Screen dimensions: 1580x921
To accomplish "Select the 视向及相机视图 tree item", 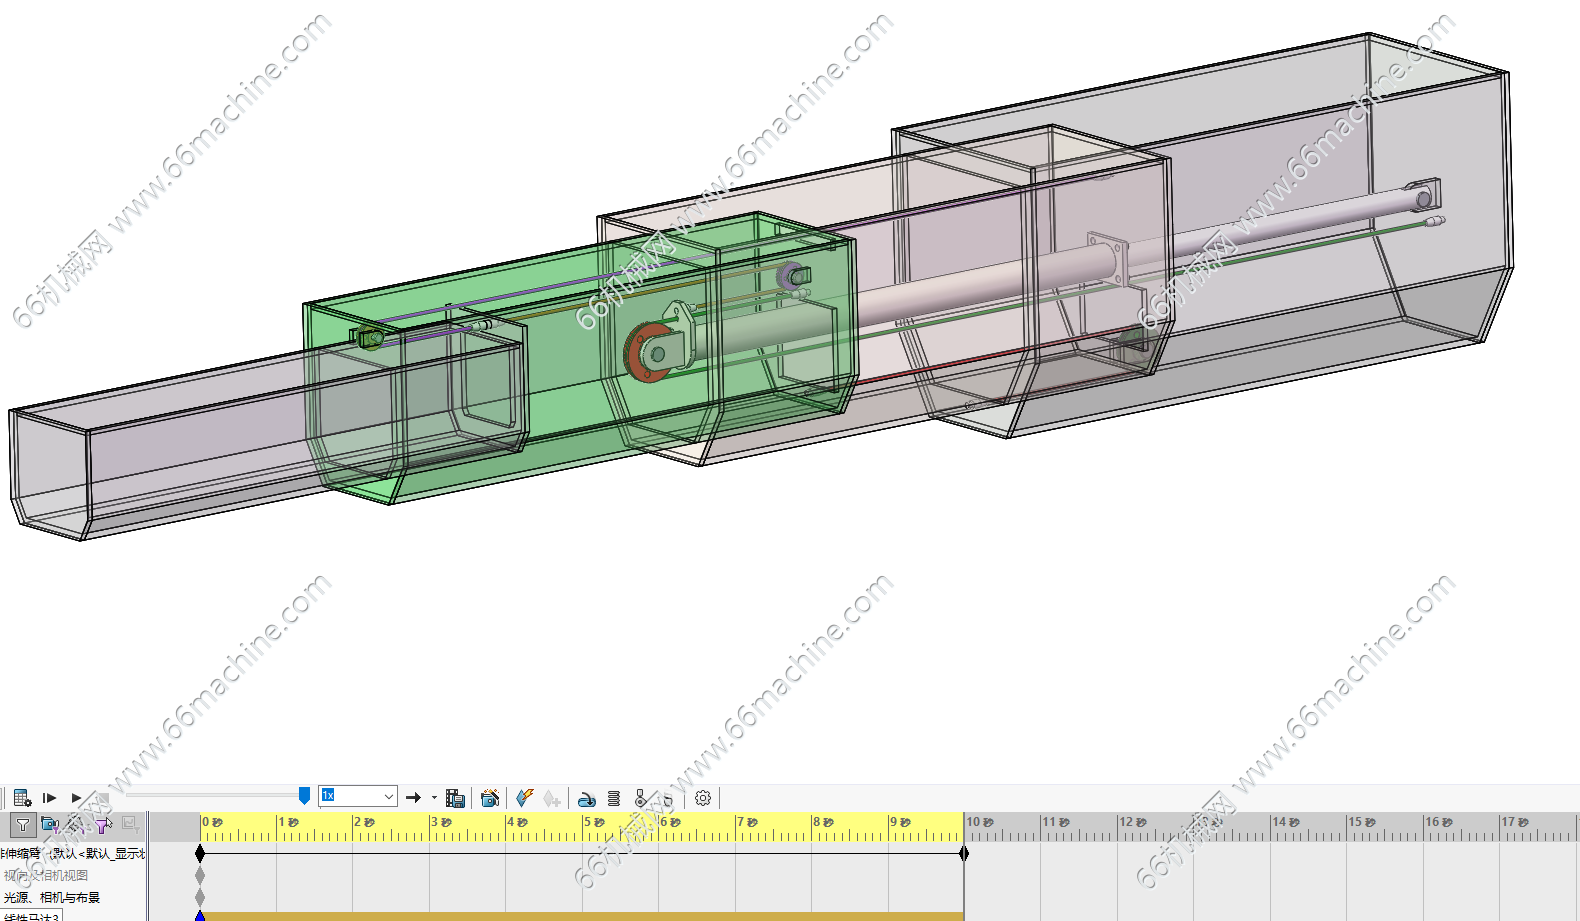I will [x=46, y=875].
